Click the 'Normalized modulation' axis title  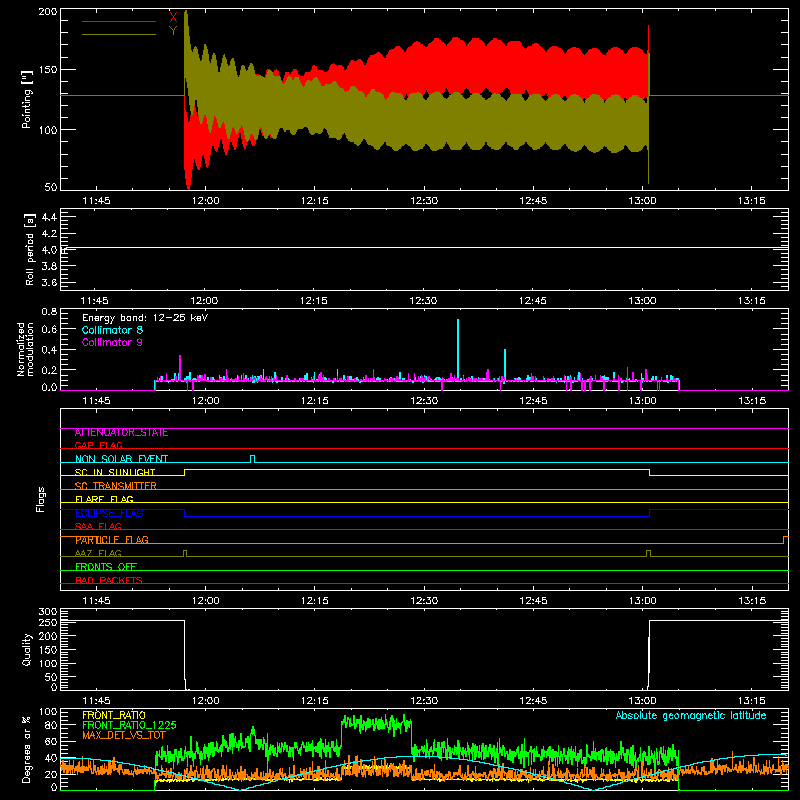coord(26,349)
